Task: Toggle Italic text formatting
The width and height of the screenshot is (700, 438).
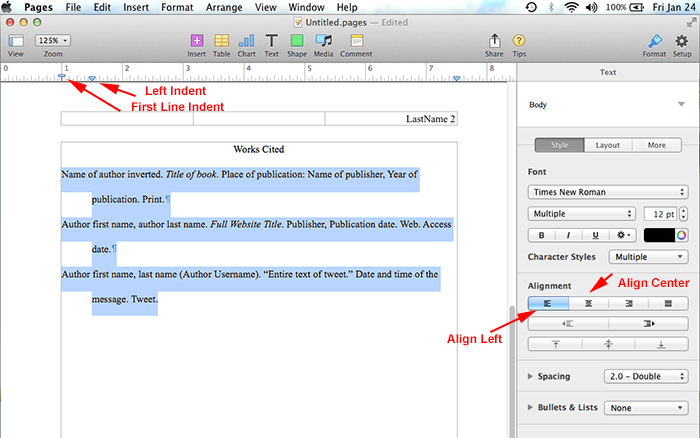Action: (568, 235)
